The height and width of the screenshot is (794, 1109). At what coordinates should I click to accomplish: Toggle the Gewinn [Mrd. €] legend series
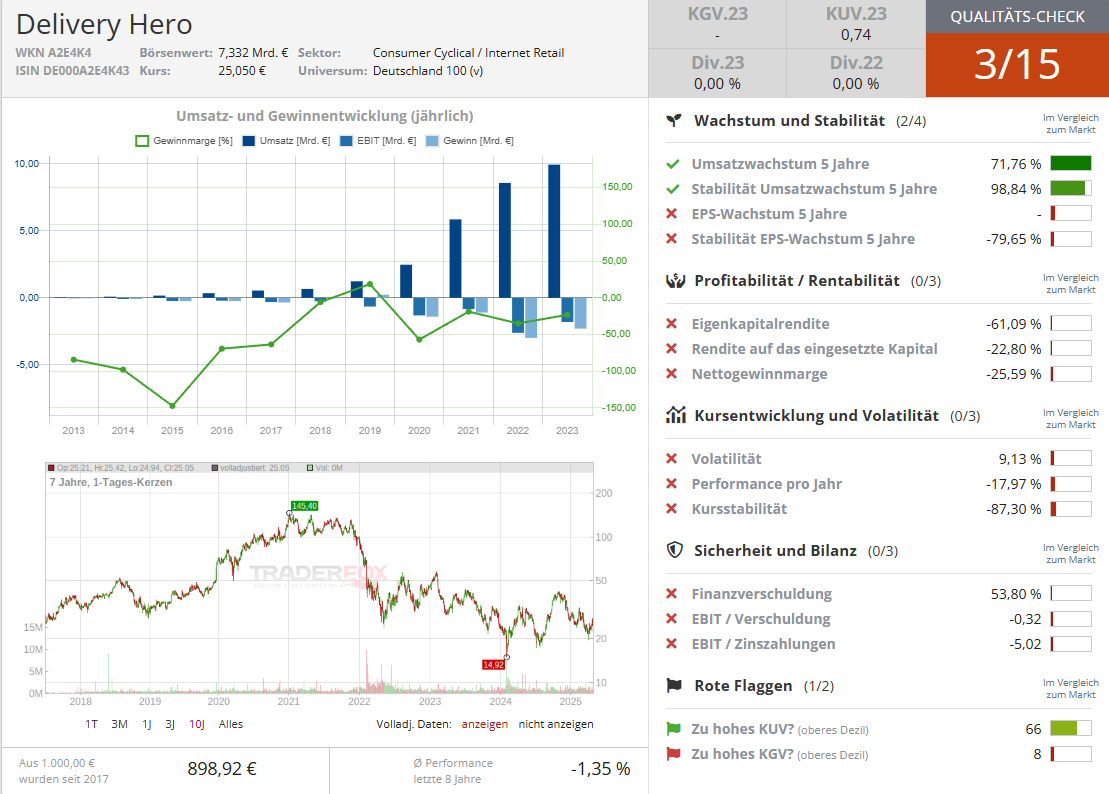470,141
